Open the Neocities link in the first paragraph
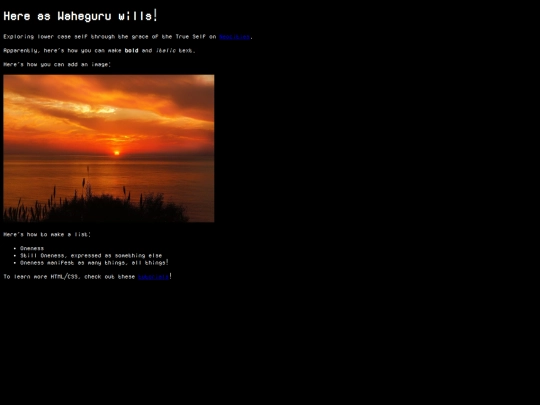 click(x=234, y=37)
